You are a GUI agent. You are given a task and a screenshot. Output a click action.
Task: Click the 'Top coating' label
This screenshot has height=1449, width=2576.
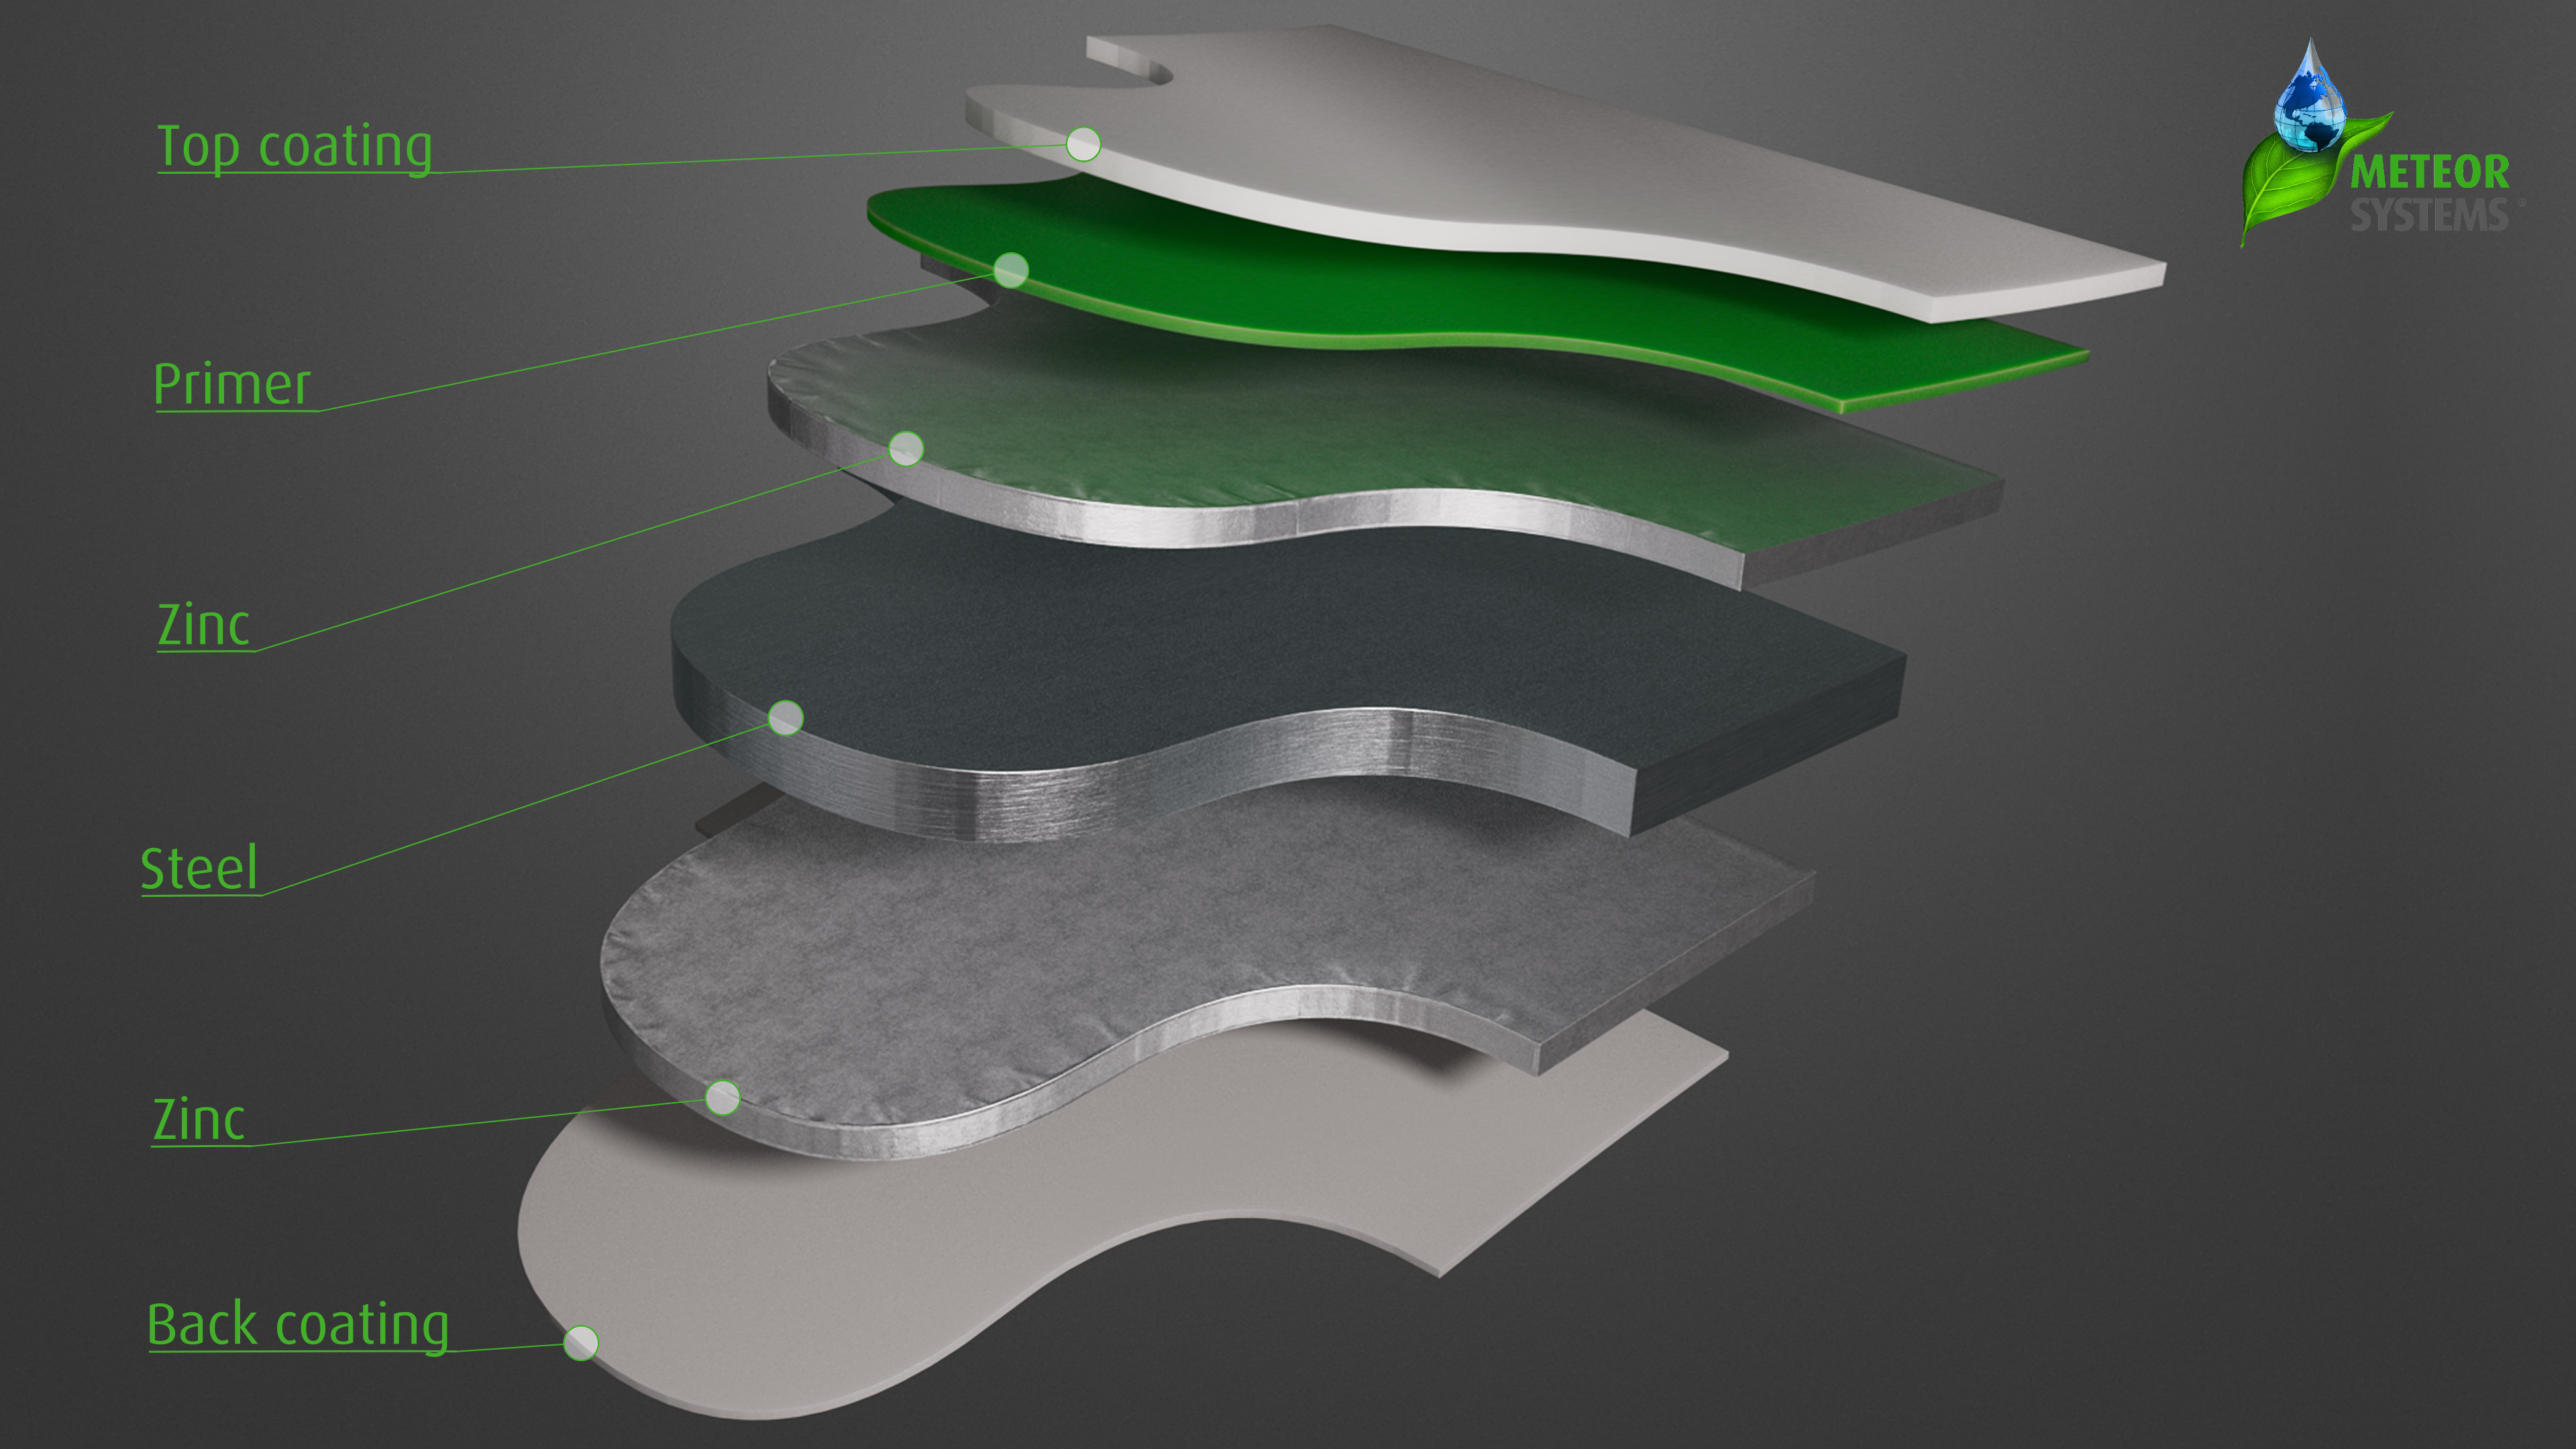(x=295, y=148)
